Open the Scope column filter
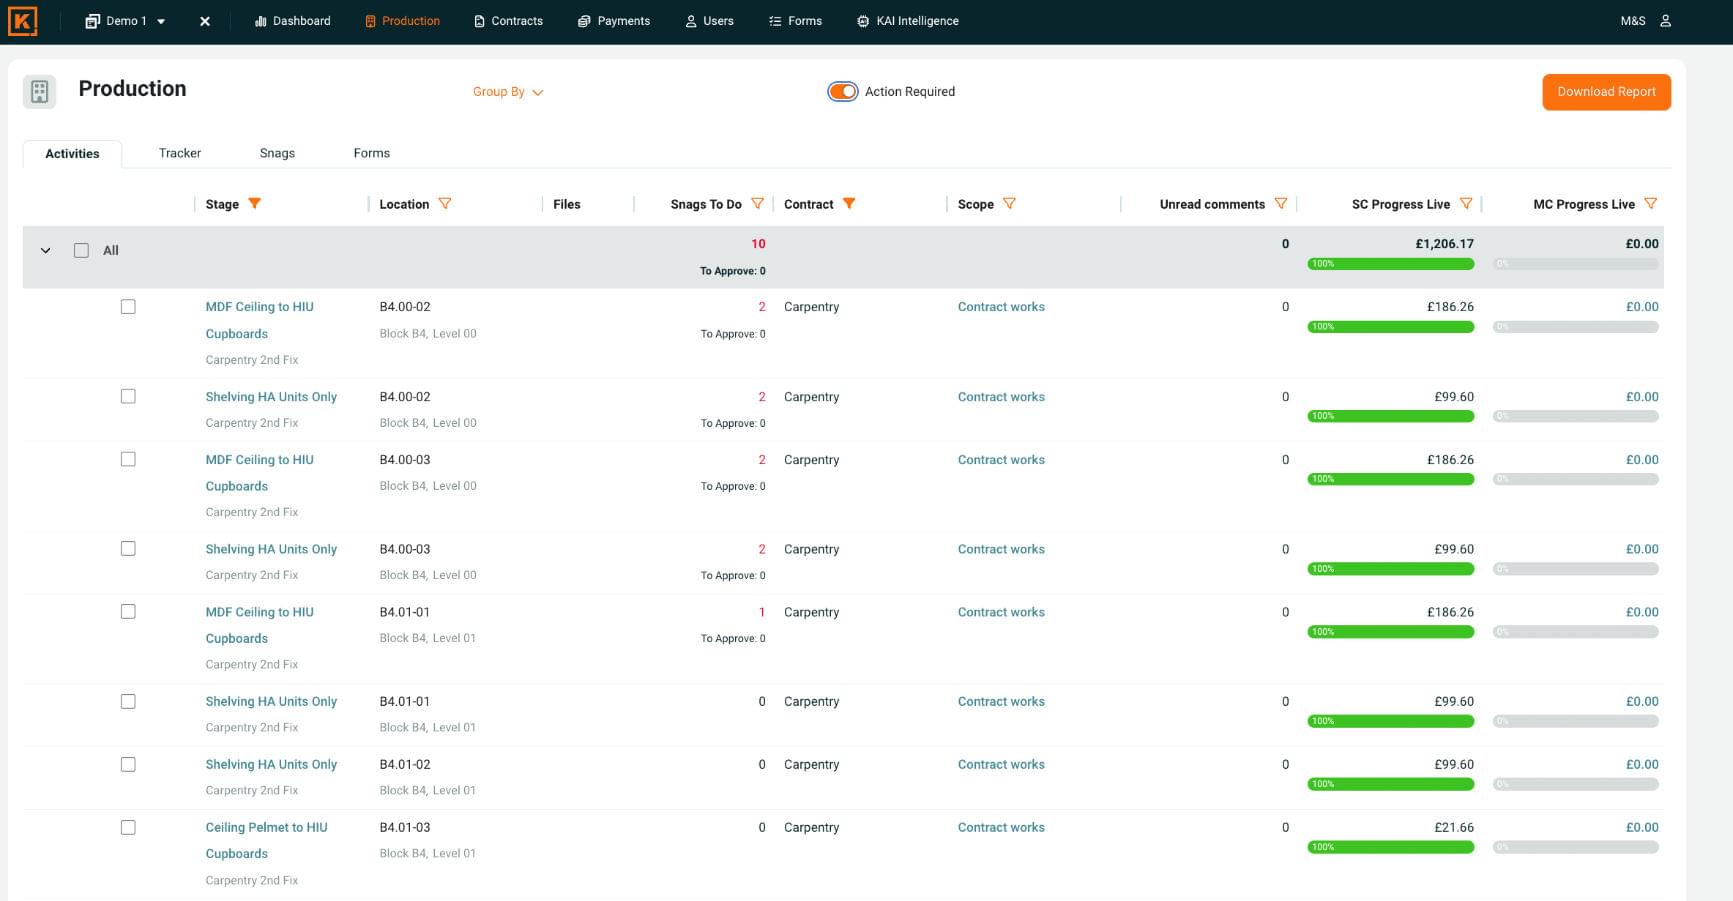Viewport: 1733px width, 901px height. point(1009,204)
